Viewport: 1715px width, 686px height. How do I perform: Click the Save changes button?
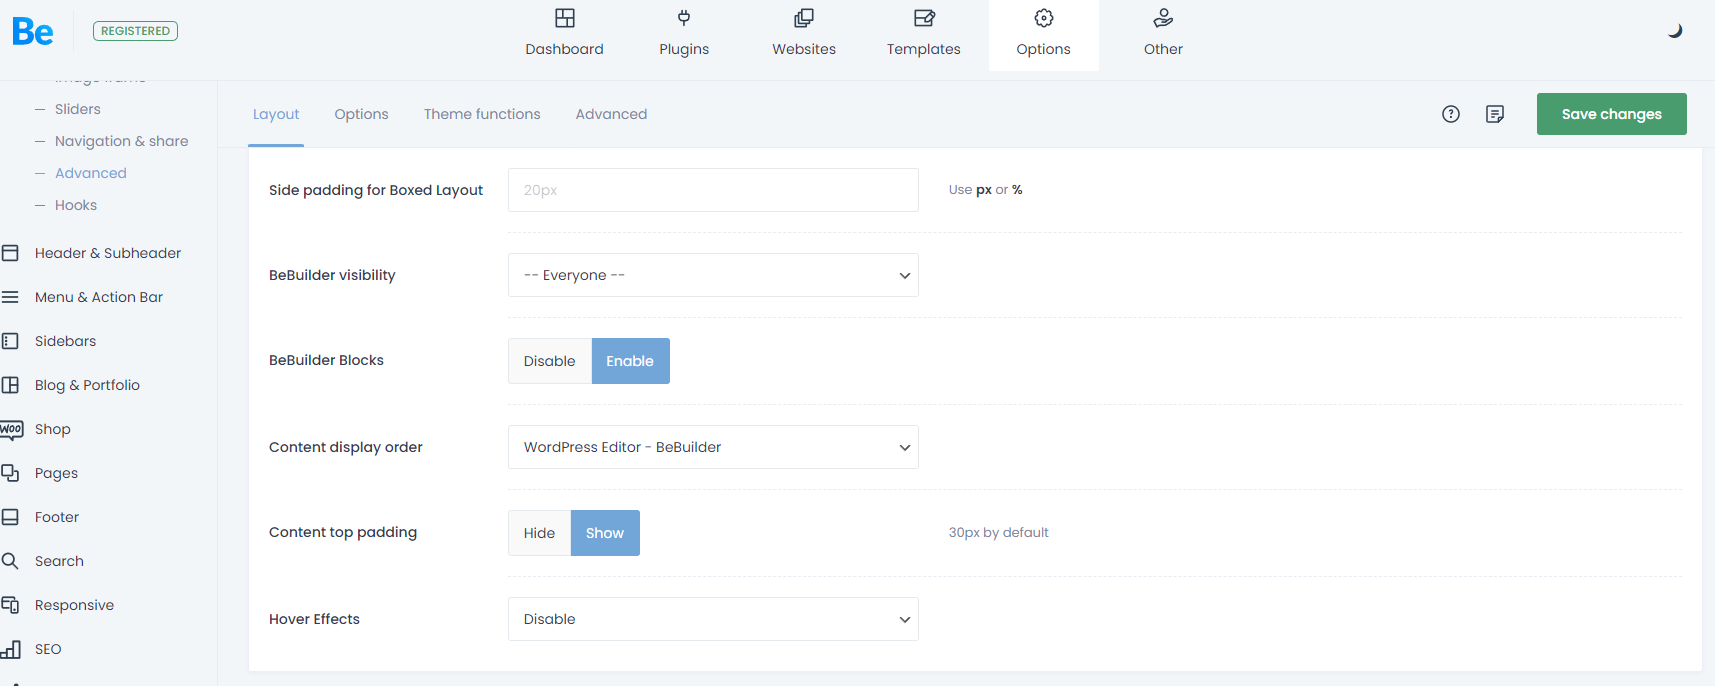(1612, 114)
